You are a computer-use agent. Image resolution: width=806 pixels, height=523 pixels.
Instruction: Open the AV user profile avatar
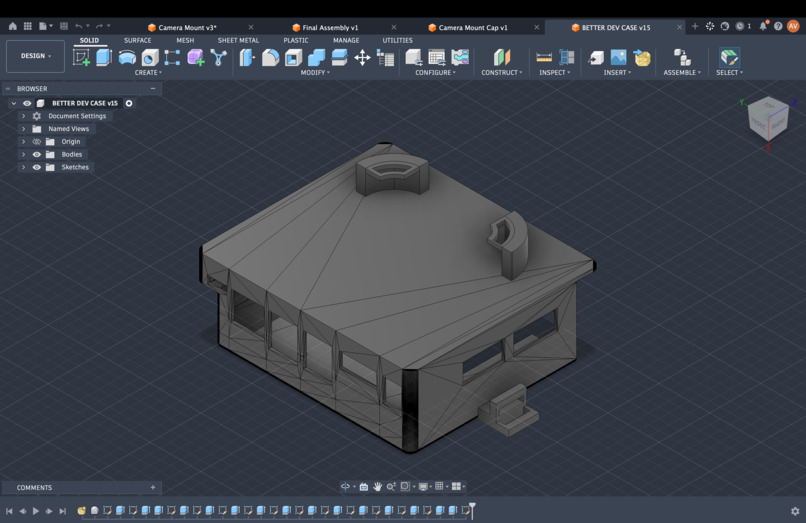pos(793,26)
